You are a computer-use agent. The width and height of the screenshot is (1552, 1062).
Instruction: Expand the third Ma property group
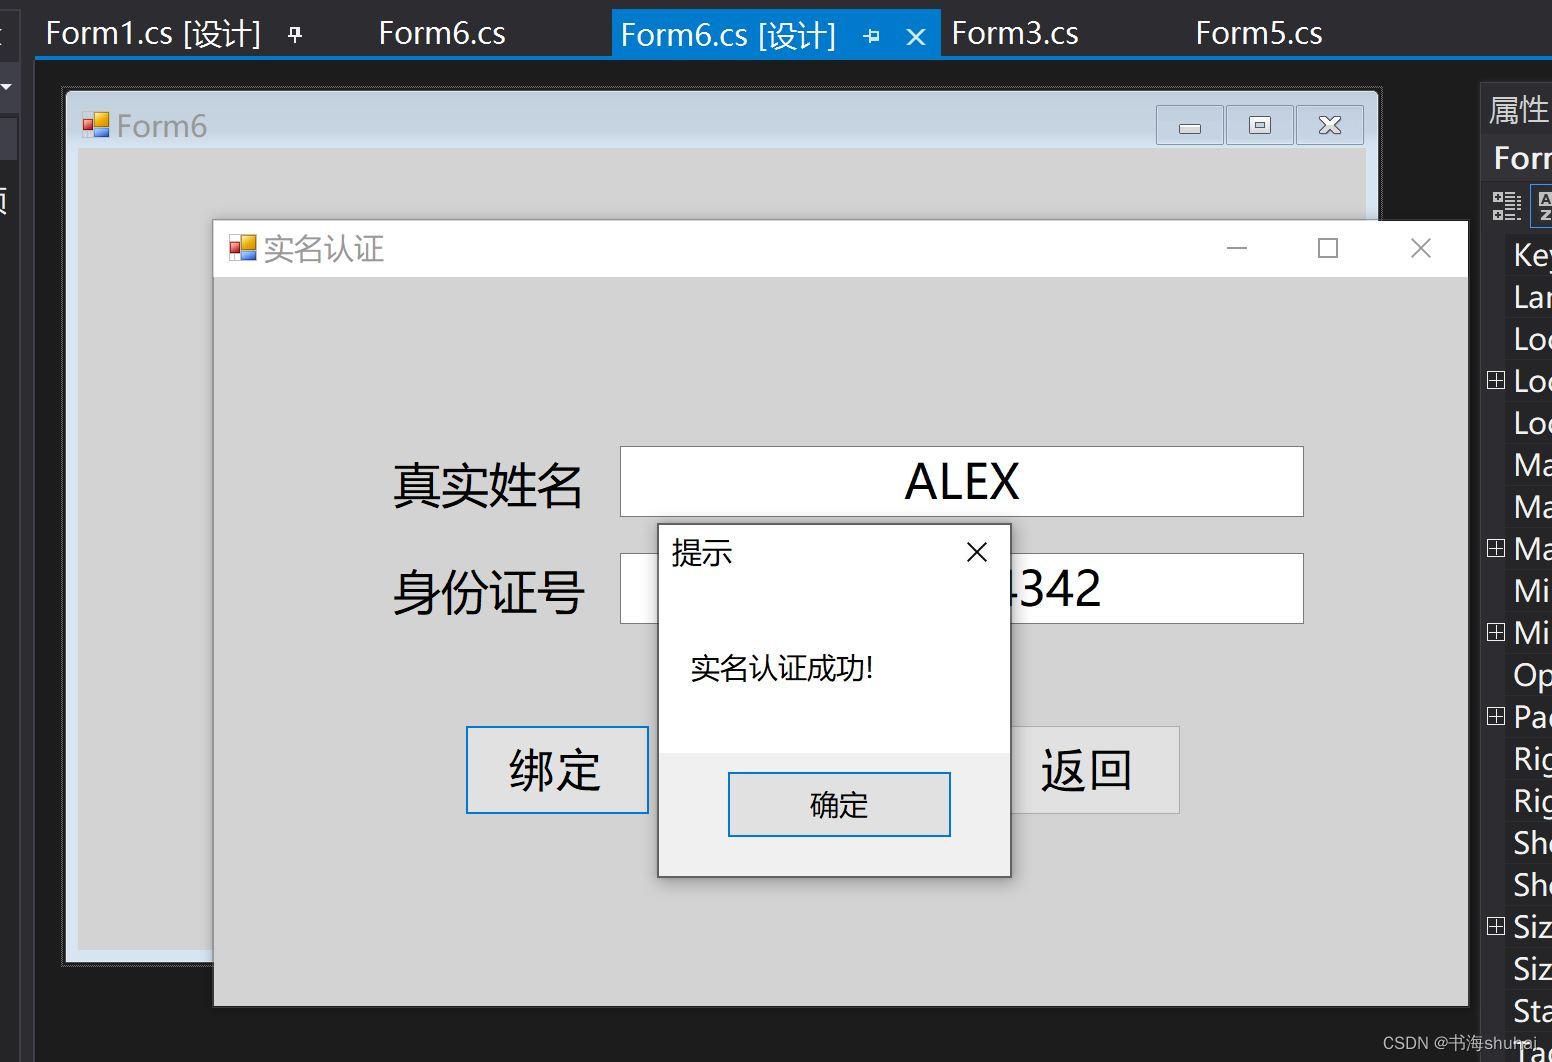point(1496,548)
